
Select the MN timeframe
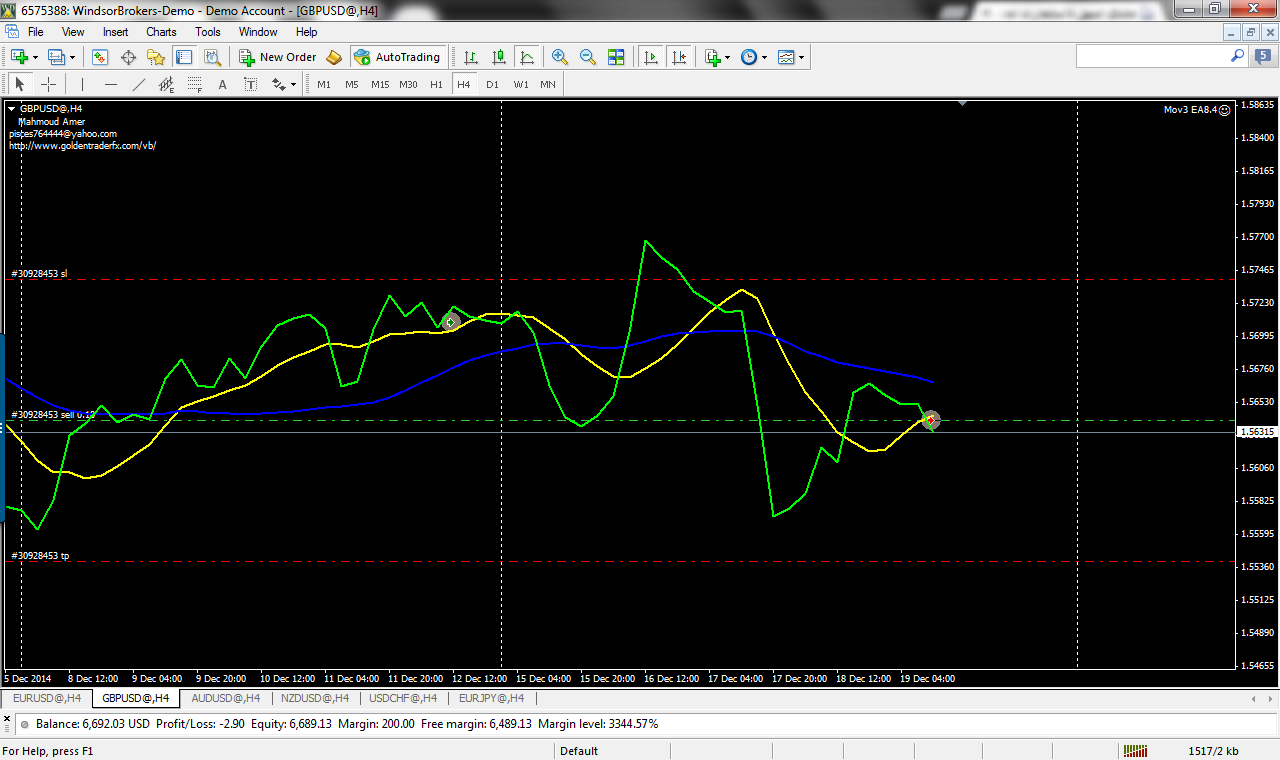point(548,84)
